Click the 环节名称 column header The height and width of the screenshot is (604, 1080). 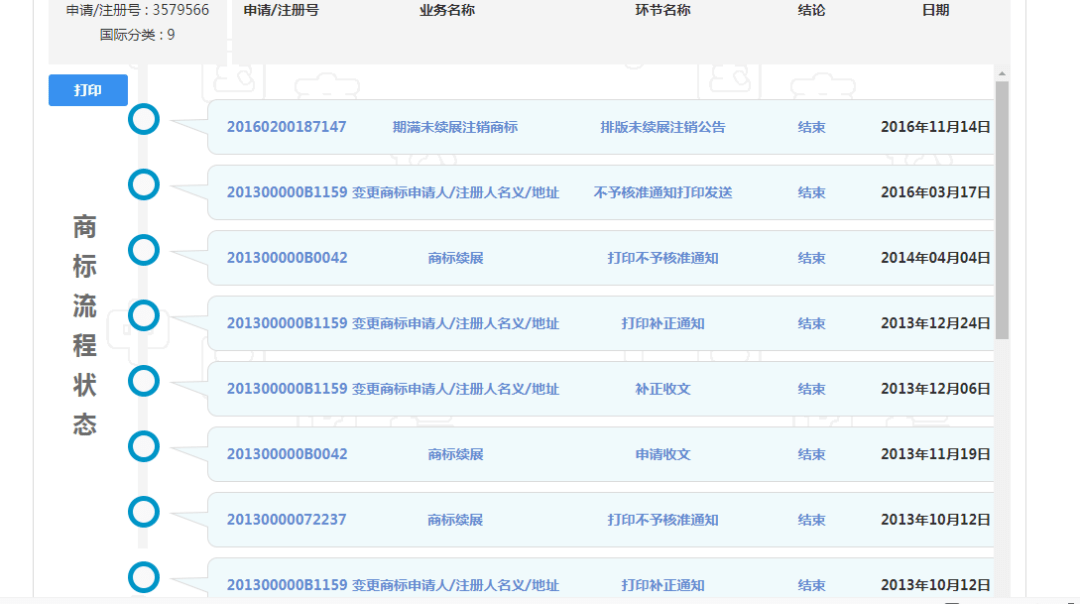click(x=662, y=10)
